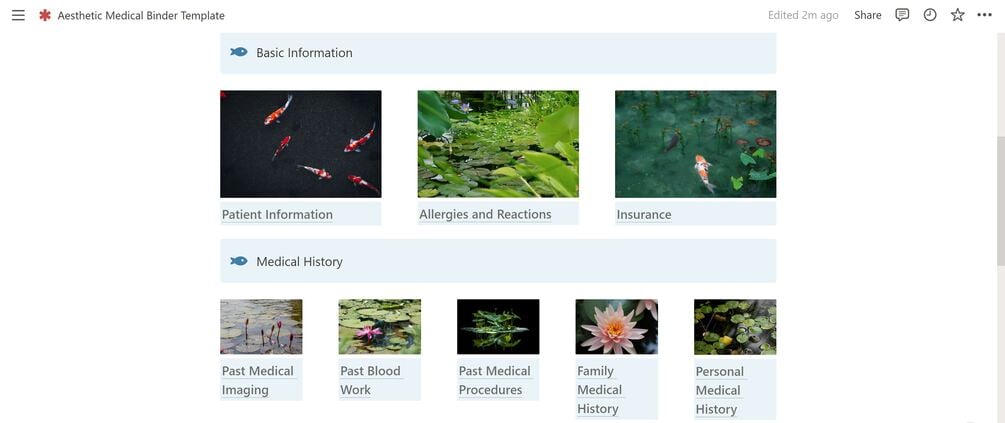1005x423 pixels.
Task: Click the red asterisk page icon
Action: [x=44, y=15]
